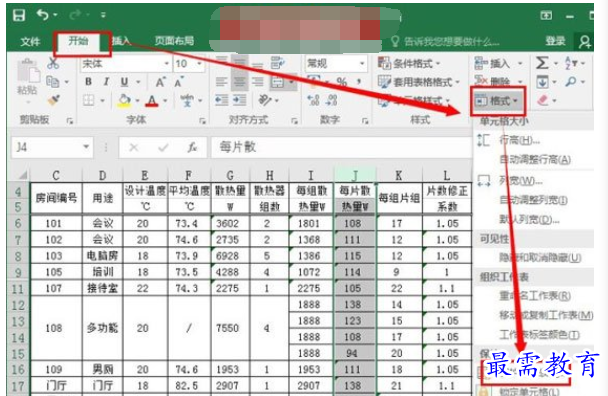Image resolution: width=608 pixels, height=396 pixels.
Task: Open the 文件 tab
Action: pos(30,41)
